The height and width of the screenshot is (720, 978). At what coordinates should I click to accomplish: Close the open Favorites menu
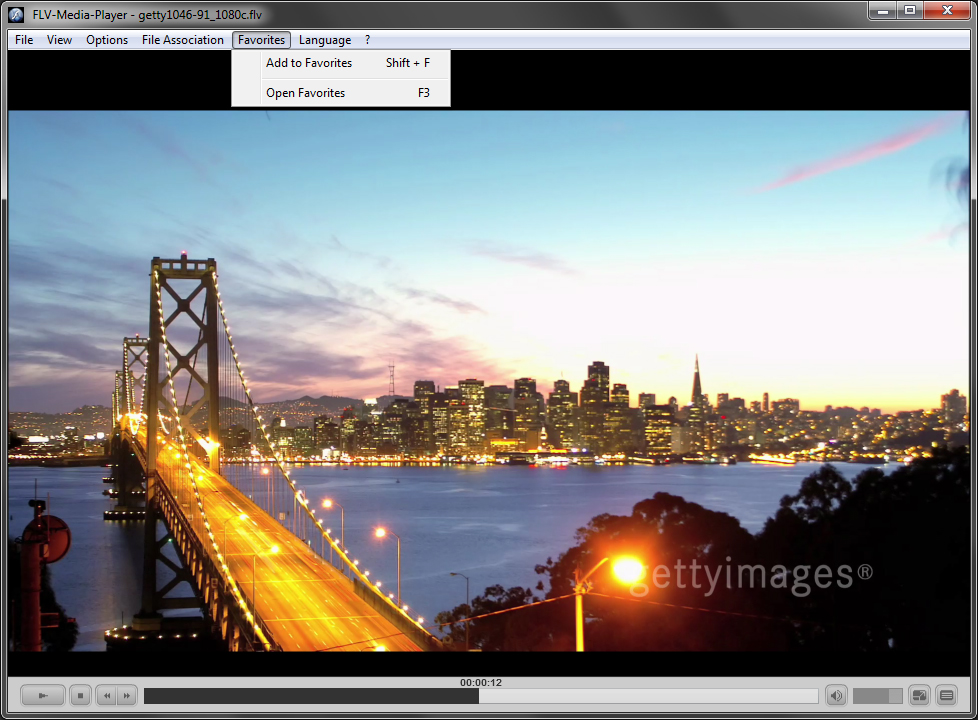tap(261, 40)
